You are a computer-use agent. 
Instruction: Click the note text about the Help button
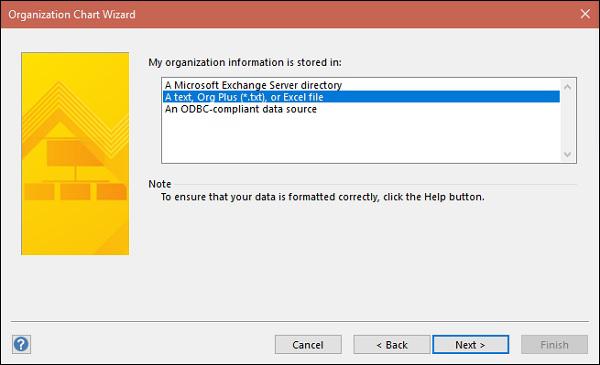pyautogui.click(x=323, y=197)
